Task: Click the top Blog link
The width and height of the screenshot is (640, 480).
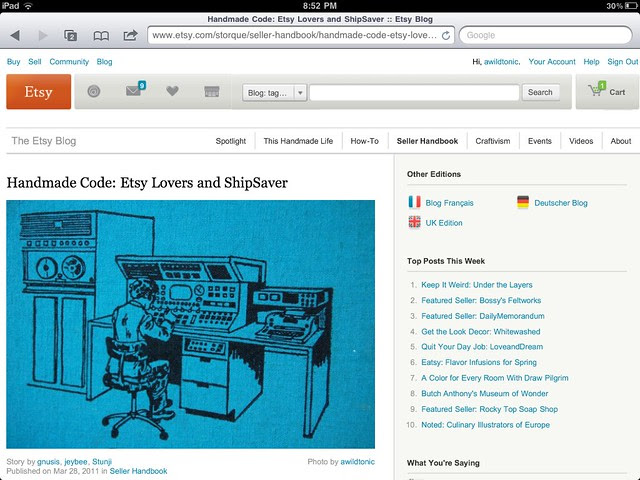Action: pos(104,62)
